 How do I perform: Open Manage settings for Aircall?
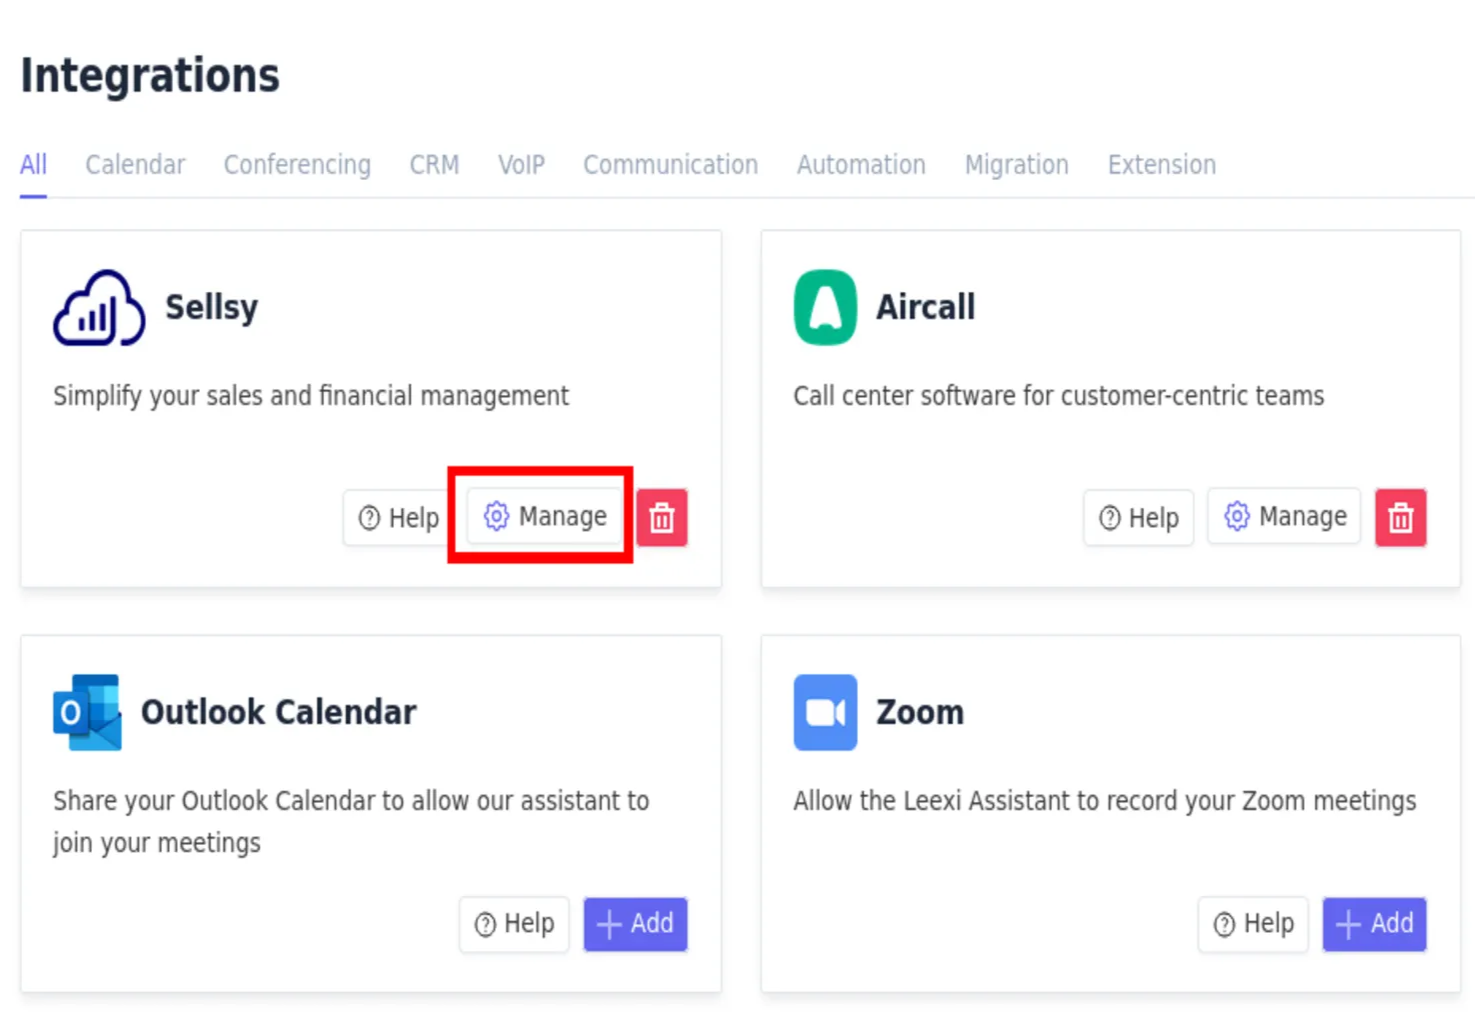1284,516
